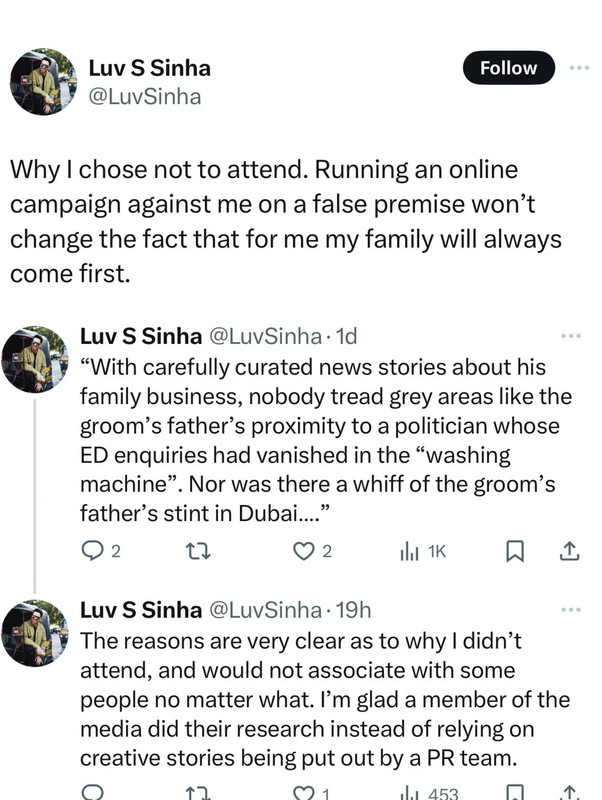Click Luv S Sinha name in main tweet
Image resolution: width=602 pixels, height=800 pixels.
coord(150,69)
